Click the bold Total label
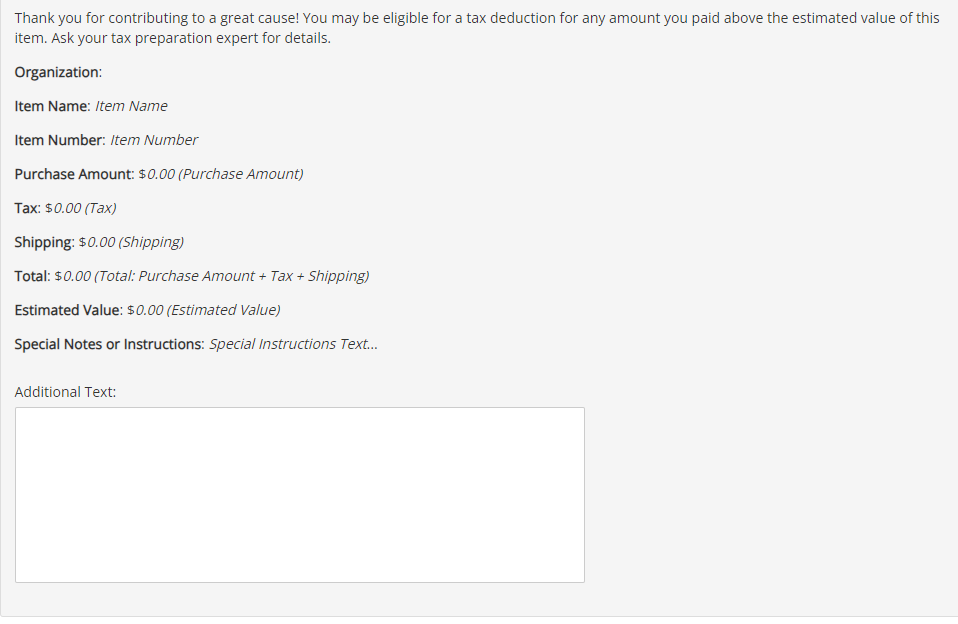This screenshot has height=624, width=958. pyautogui.click(x=32, y=276)
